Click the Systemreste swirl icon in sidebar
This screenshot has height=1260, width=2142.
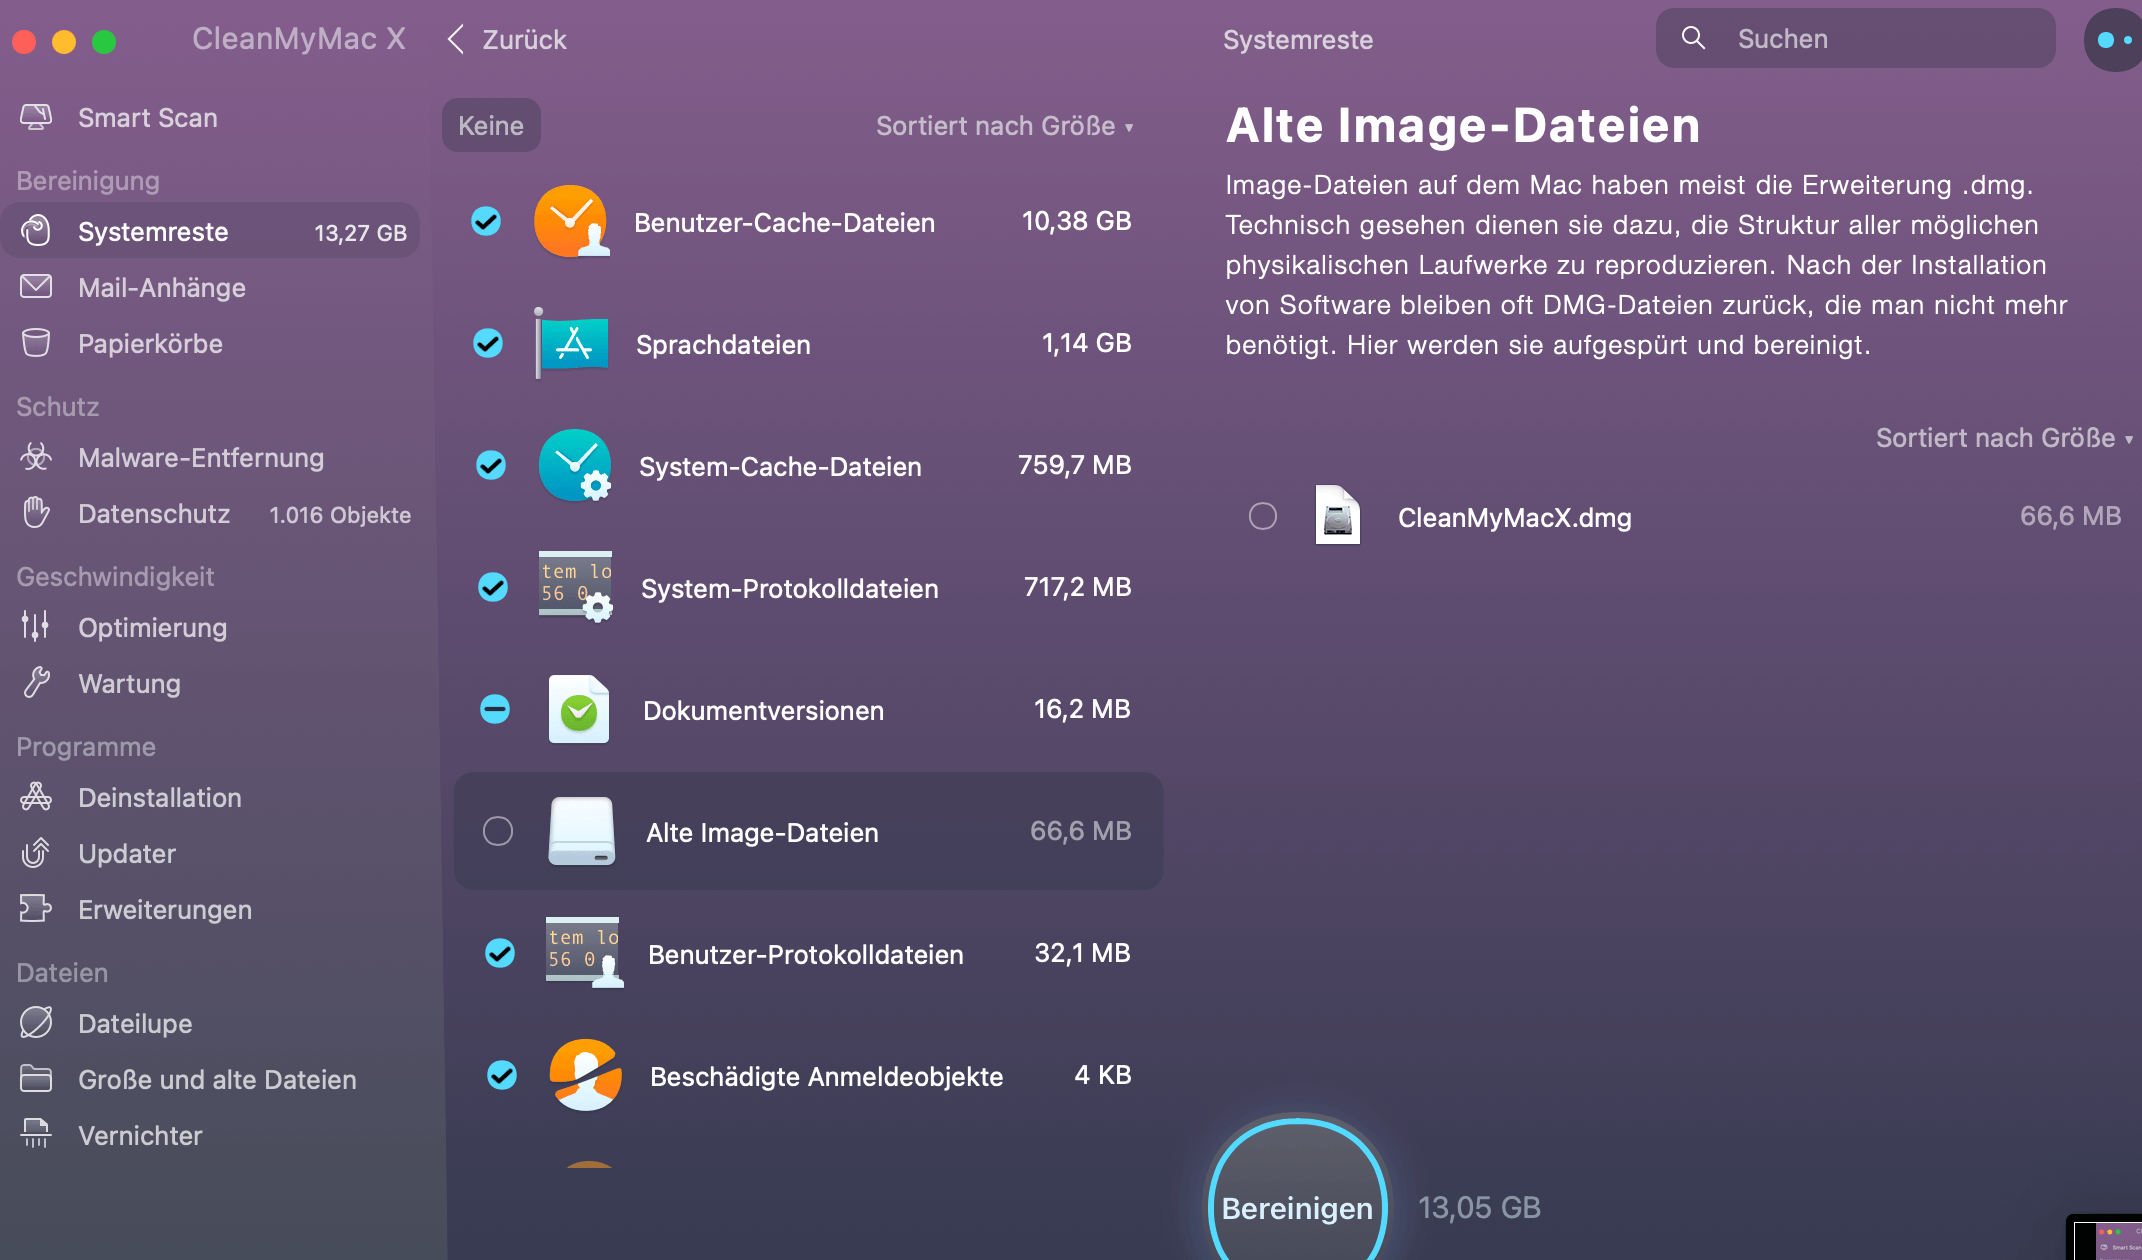(x=36, y=231)
